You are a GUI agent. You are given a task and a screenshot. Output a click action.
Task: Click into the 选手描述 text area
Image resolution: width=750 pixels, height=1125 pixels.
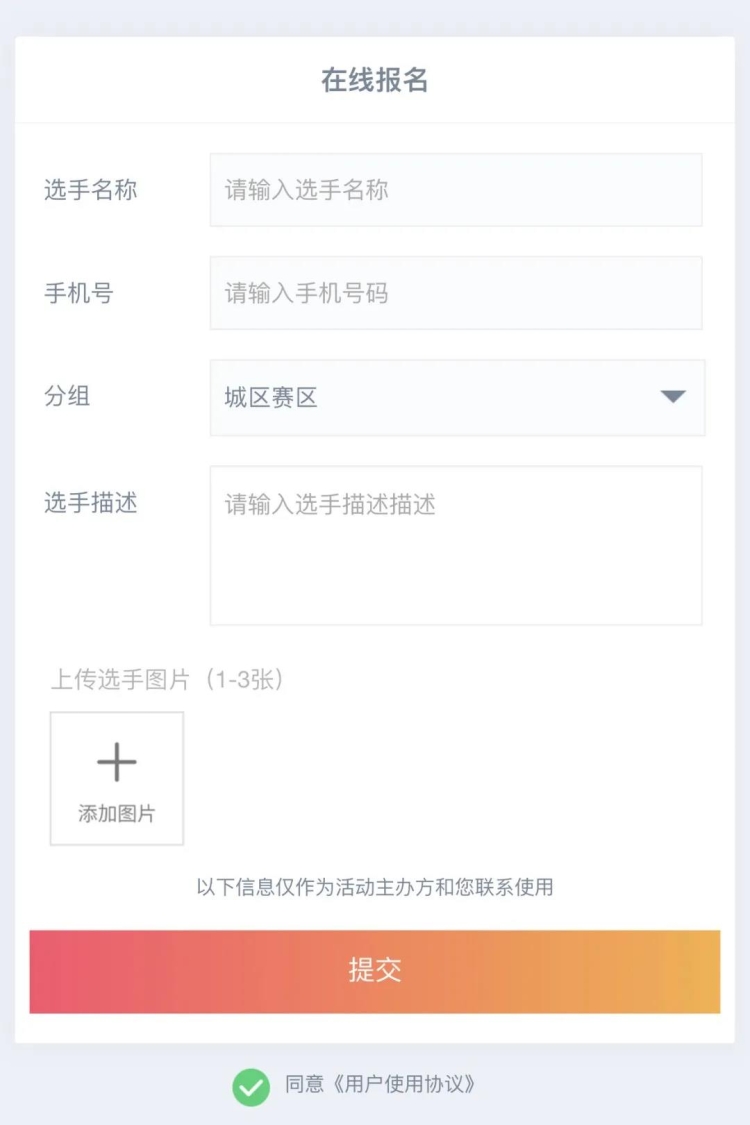(x=455, y=560)
